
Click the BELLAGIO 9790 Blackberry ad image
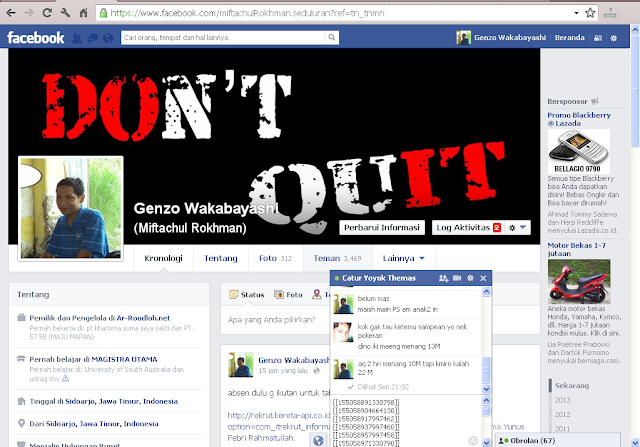tap(579, 151)
